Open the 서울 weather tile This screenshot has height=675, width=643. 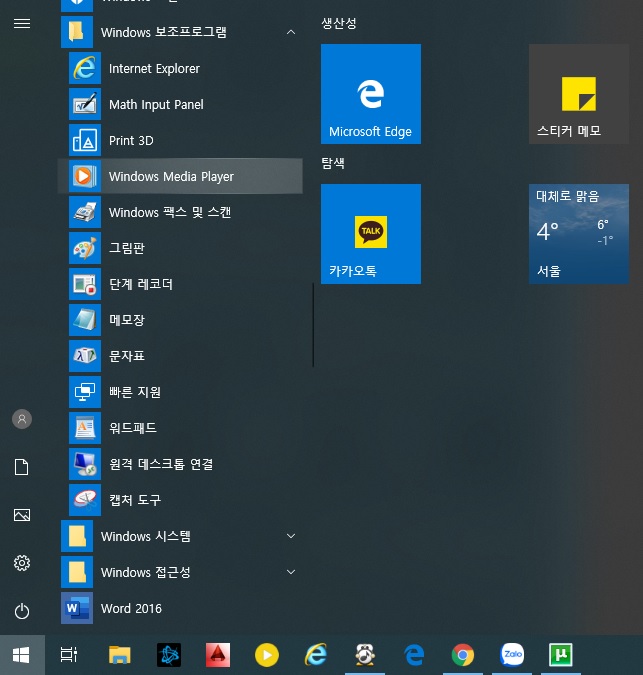coord(579,234)
